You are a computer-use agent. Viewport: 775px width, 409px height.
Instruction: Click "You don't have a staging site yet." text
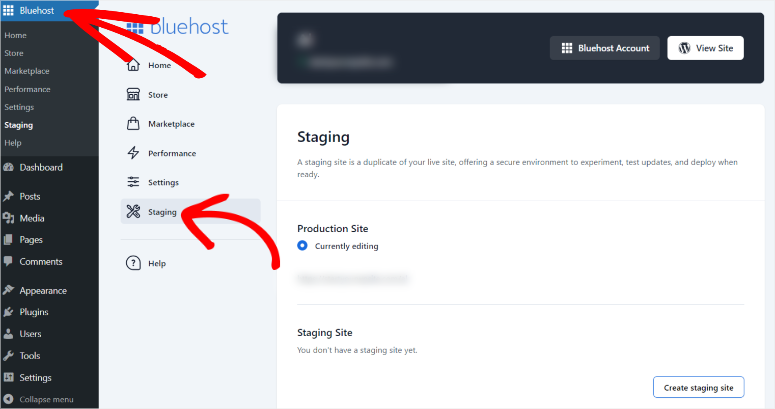pos(357,350)
